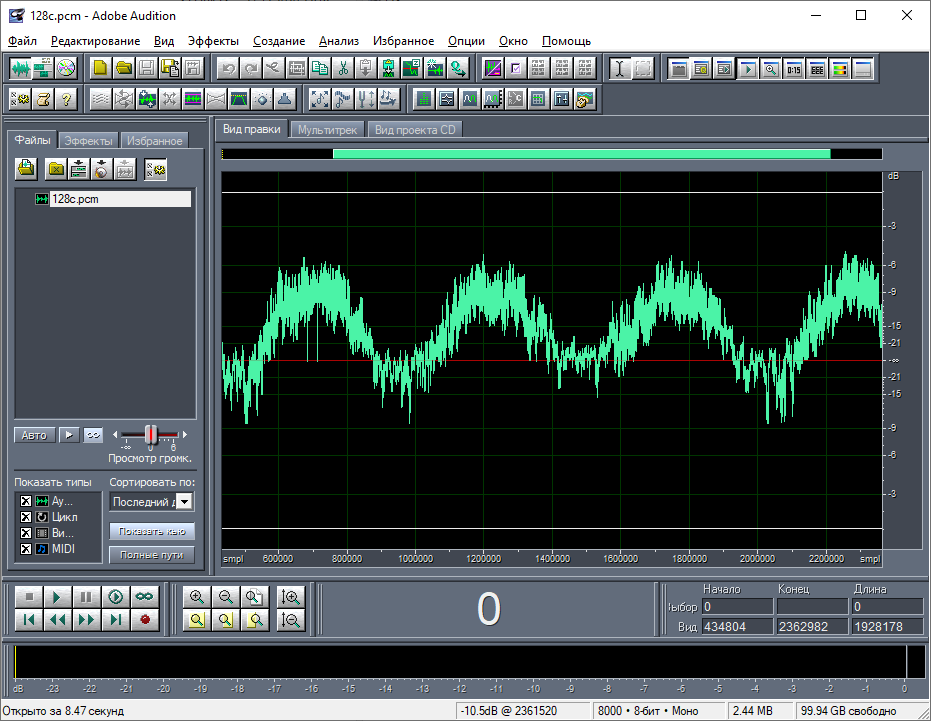Click insert into multitrack icon in Files panel

(78, 169)
